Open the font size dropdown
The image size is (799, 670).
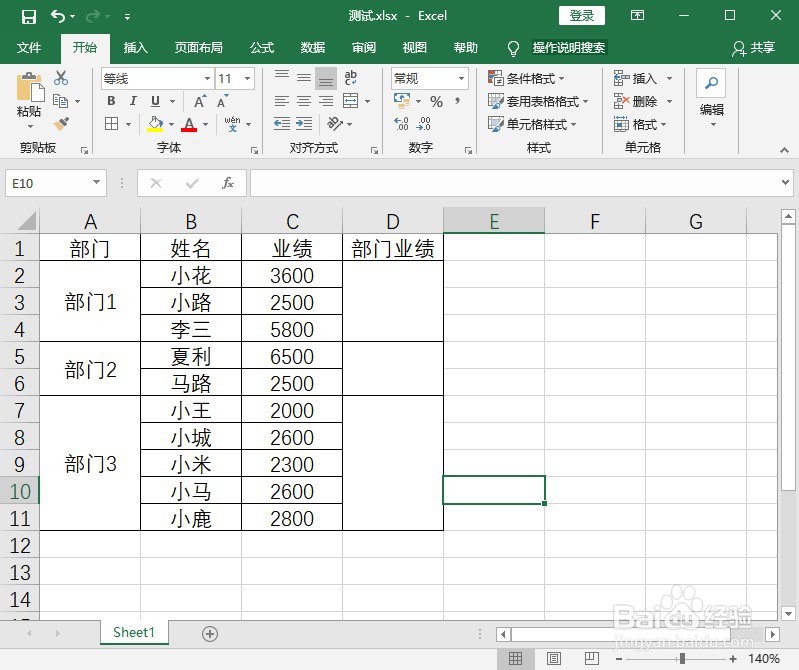pyautogui.click(x=247, y=78)
